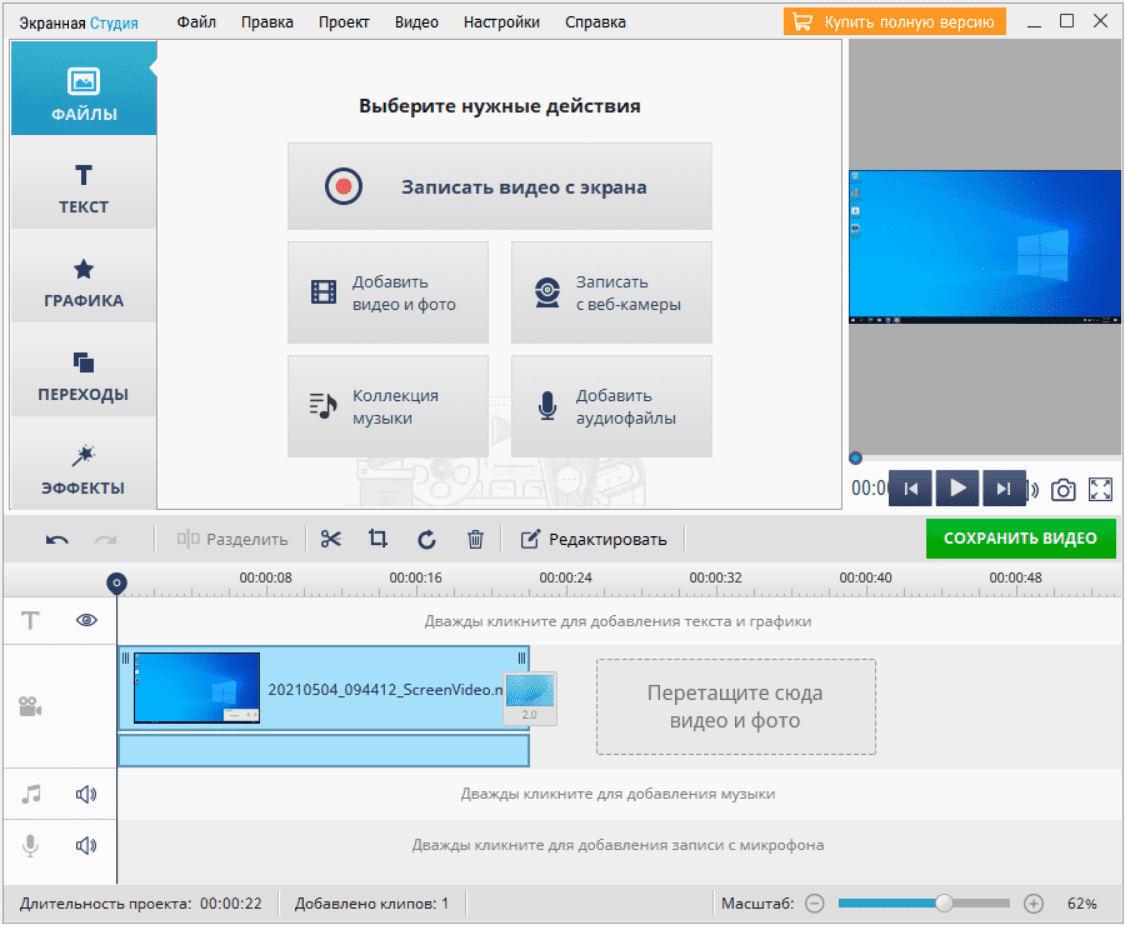Click the clip's left trim handle

[126, 658]
